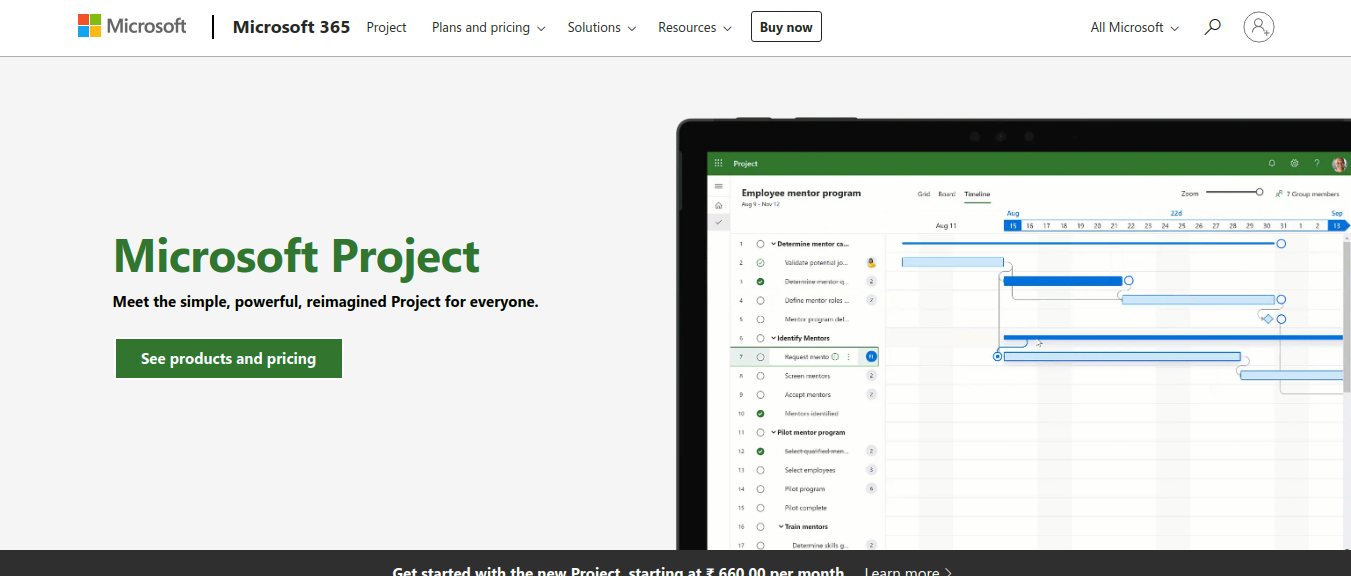
Task: Click the milestone diamond on the timeline
Action: pyautogui.click(x=1268, y=319)
